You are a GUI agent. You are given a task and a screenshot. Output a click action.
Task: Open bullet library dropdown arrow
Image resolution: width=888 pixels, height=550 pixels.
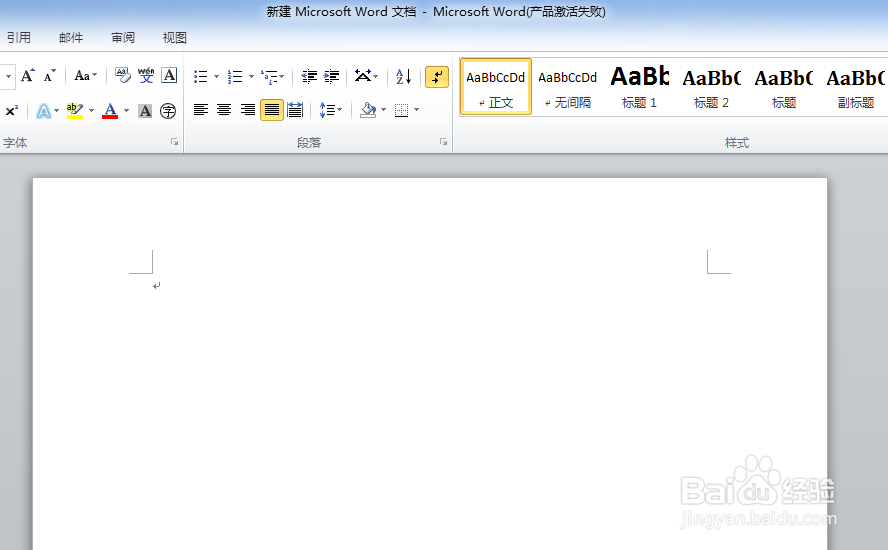(x=216, y=76)
